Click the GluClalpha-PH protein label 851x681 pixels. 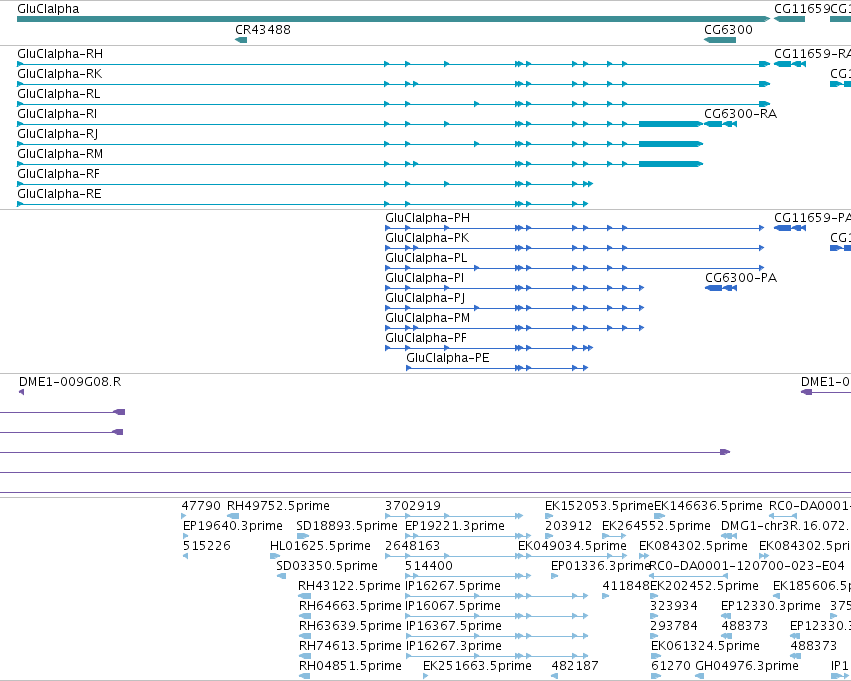(428, 218)
